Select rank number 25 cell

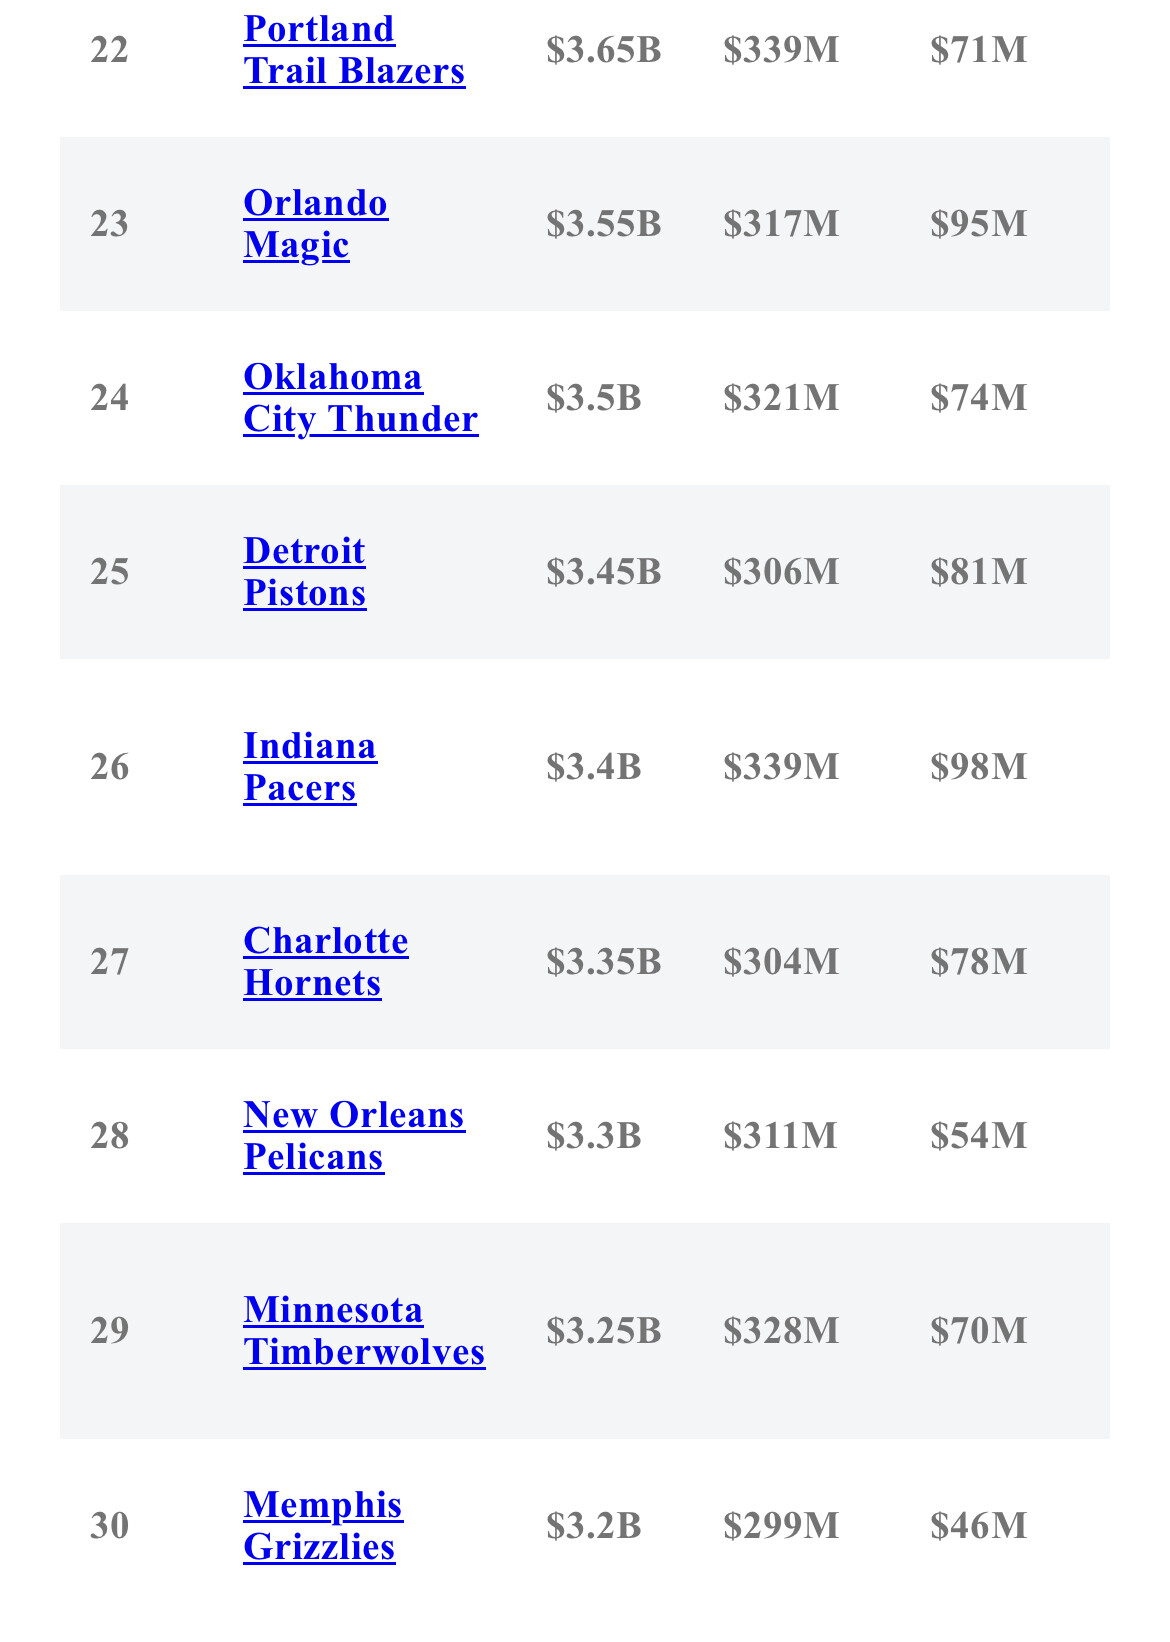(x=110, y=572)
